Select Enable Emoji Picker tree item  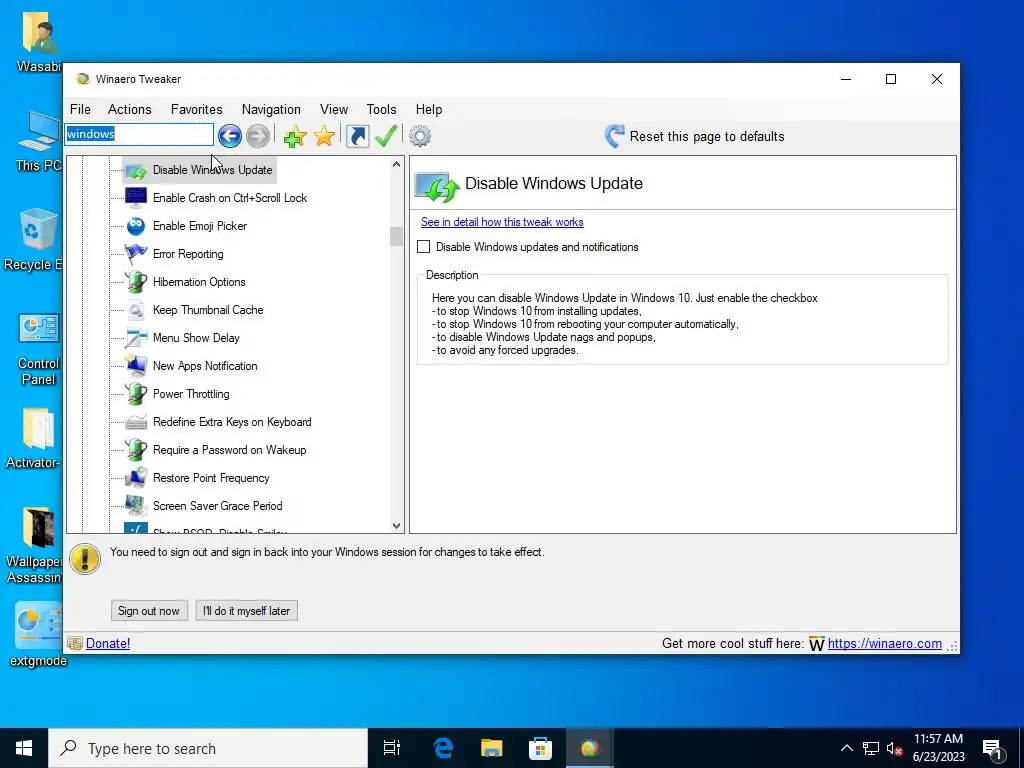click(x=200, y=226)
